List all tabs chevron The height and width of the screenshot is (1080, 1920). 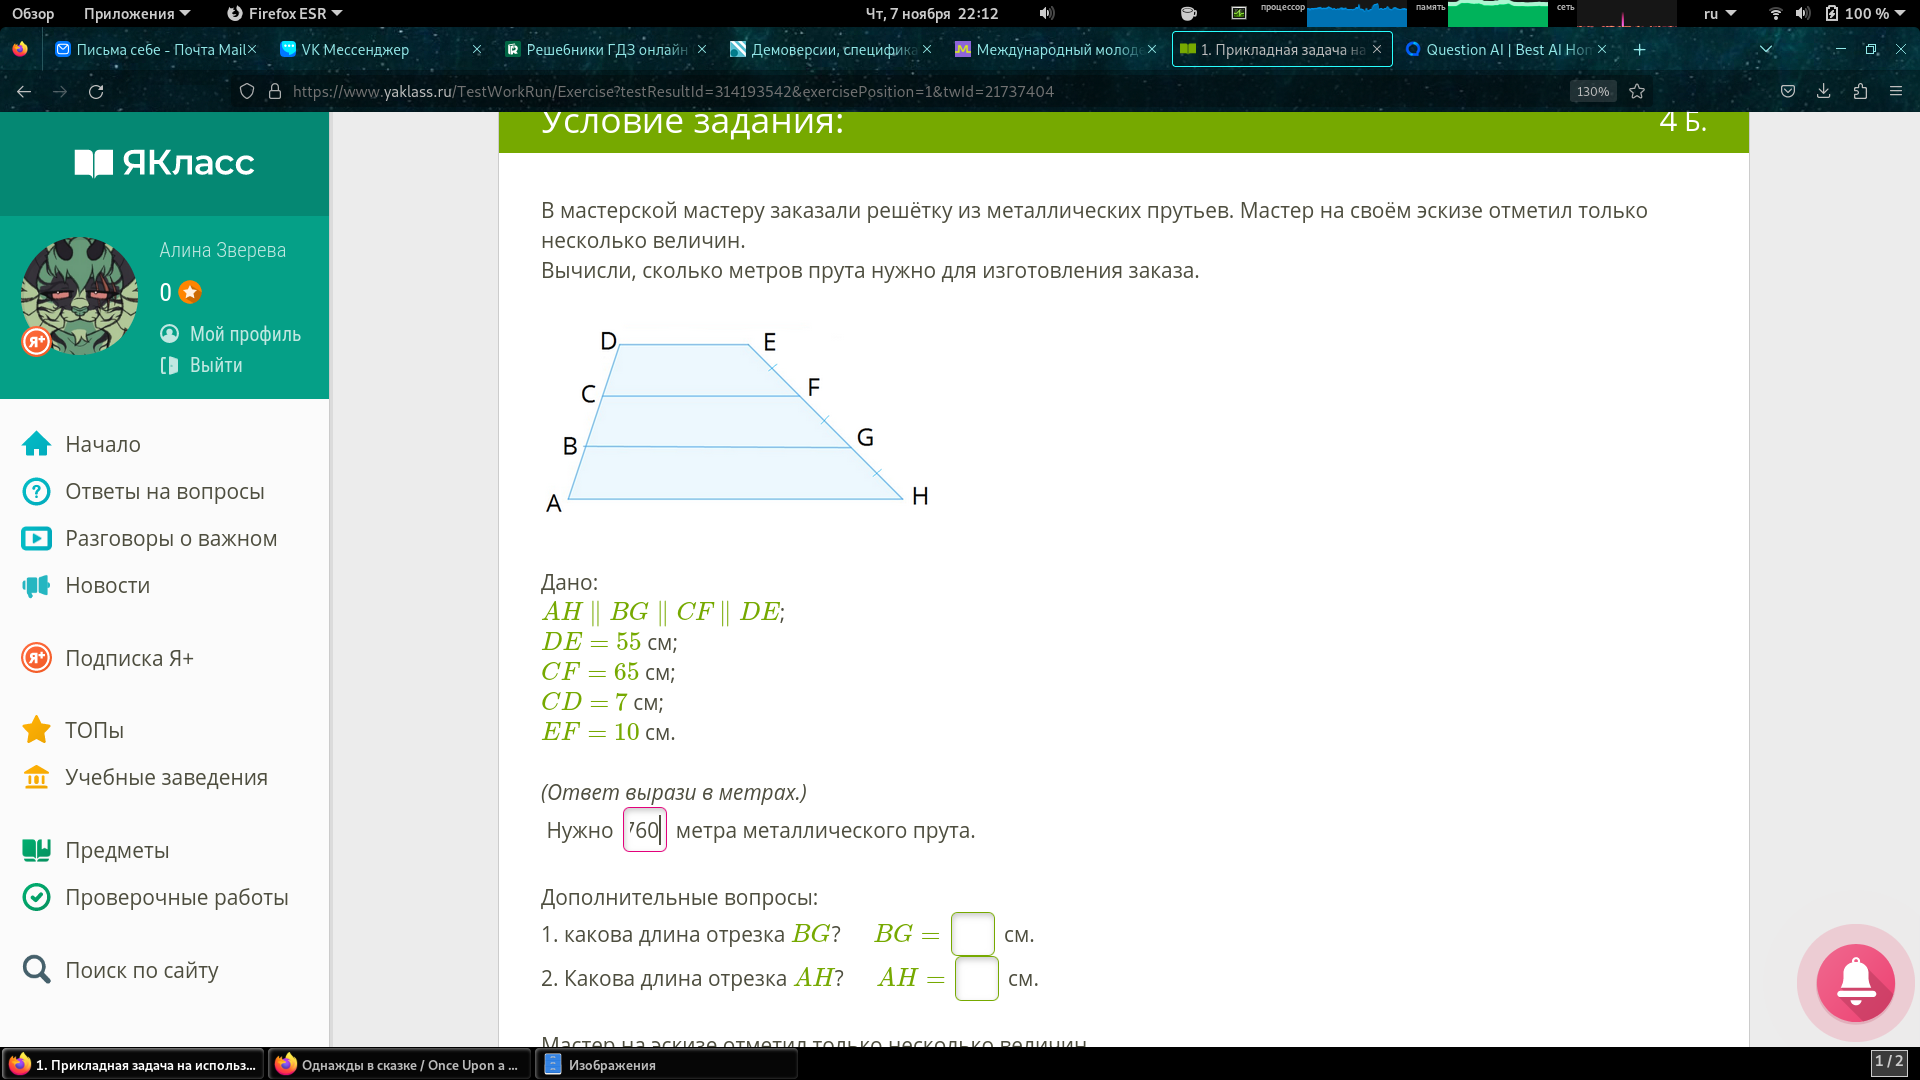1766,49
